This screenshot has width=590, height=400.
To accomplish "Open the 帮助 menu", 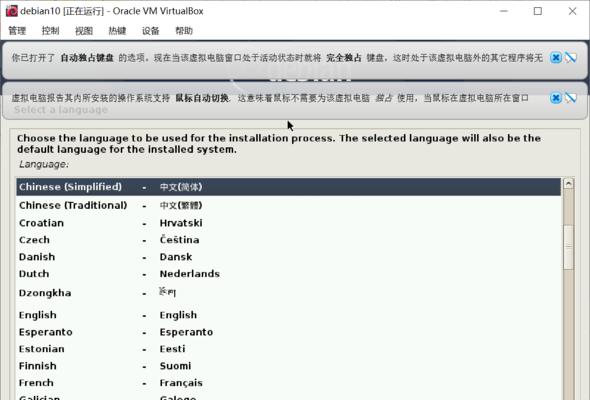I will [x=184, y=30].
